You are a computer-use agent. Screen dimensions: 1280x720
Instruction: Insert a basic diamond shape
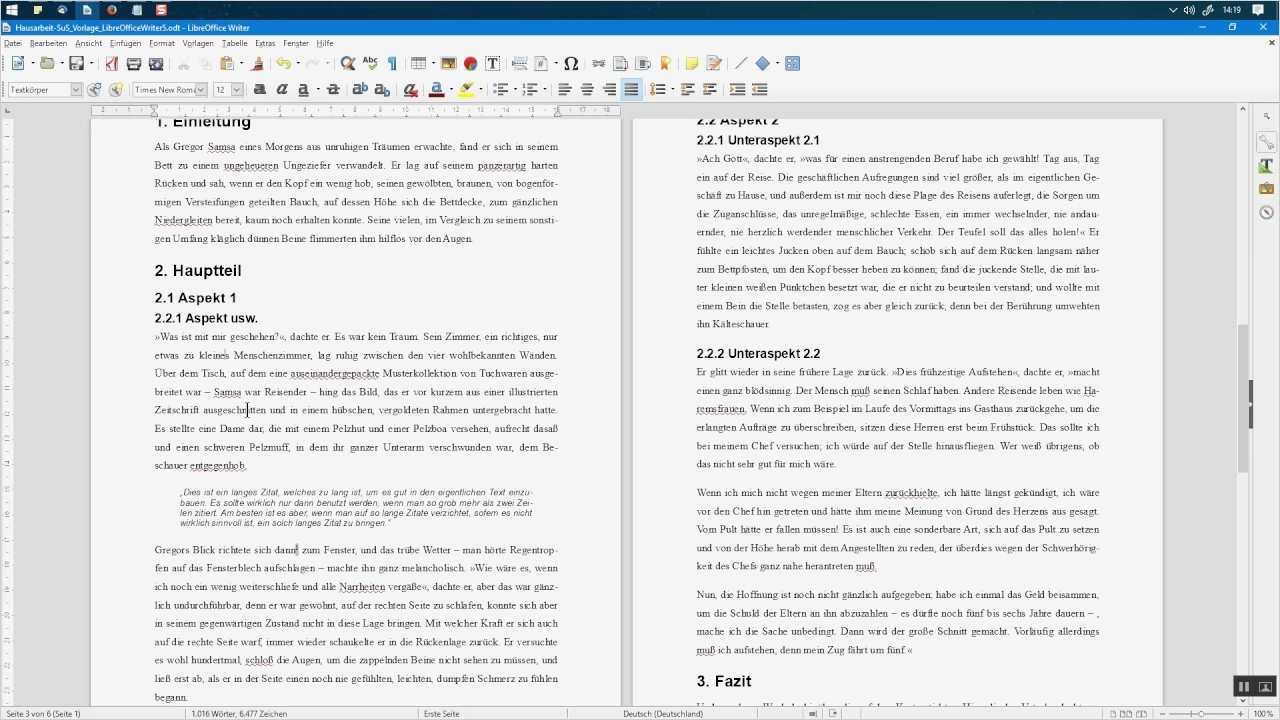pyautogui.click(x=762, y=64)
